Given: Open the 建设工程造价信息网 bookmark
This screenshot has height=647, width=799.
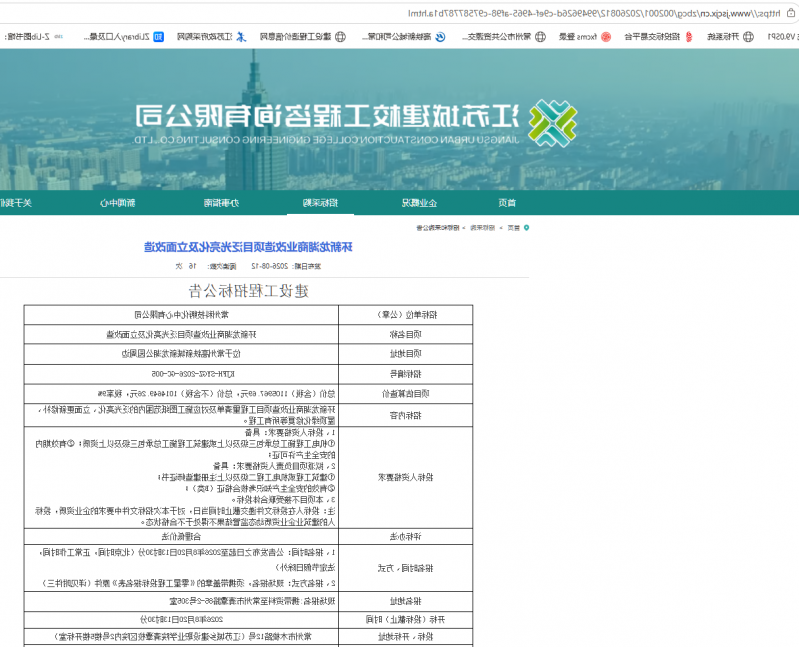Looking at the screenshot, I should [302, 37].
